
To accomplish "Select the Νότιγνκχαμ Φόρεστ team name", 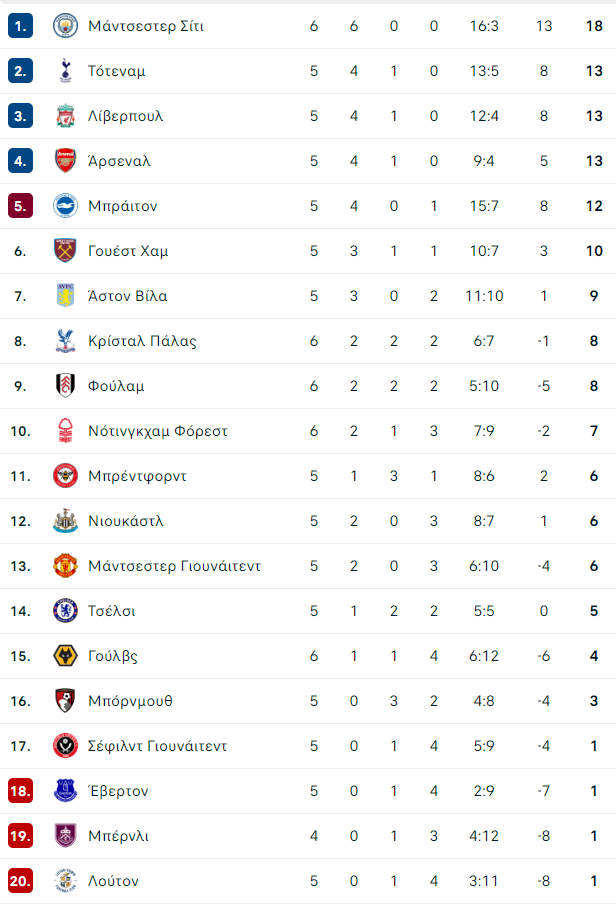I will coord(158,431).
